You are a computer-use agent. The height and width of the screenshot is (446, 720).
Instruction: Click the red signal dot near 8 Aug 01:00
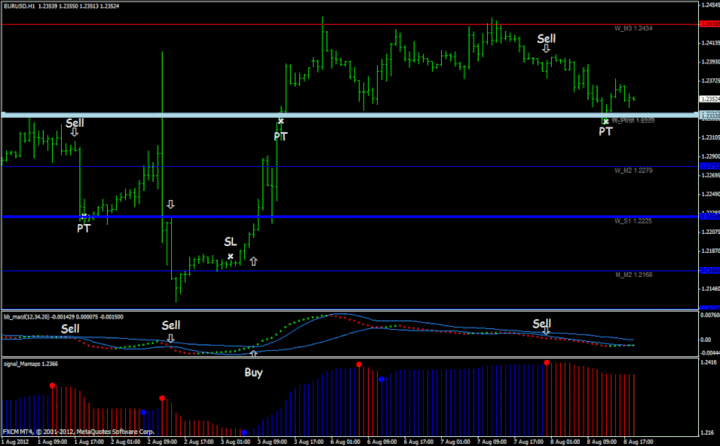(547, 363)
